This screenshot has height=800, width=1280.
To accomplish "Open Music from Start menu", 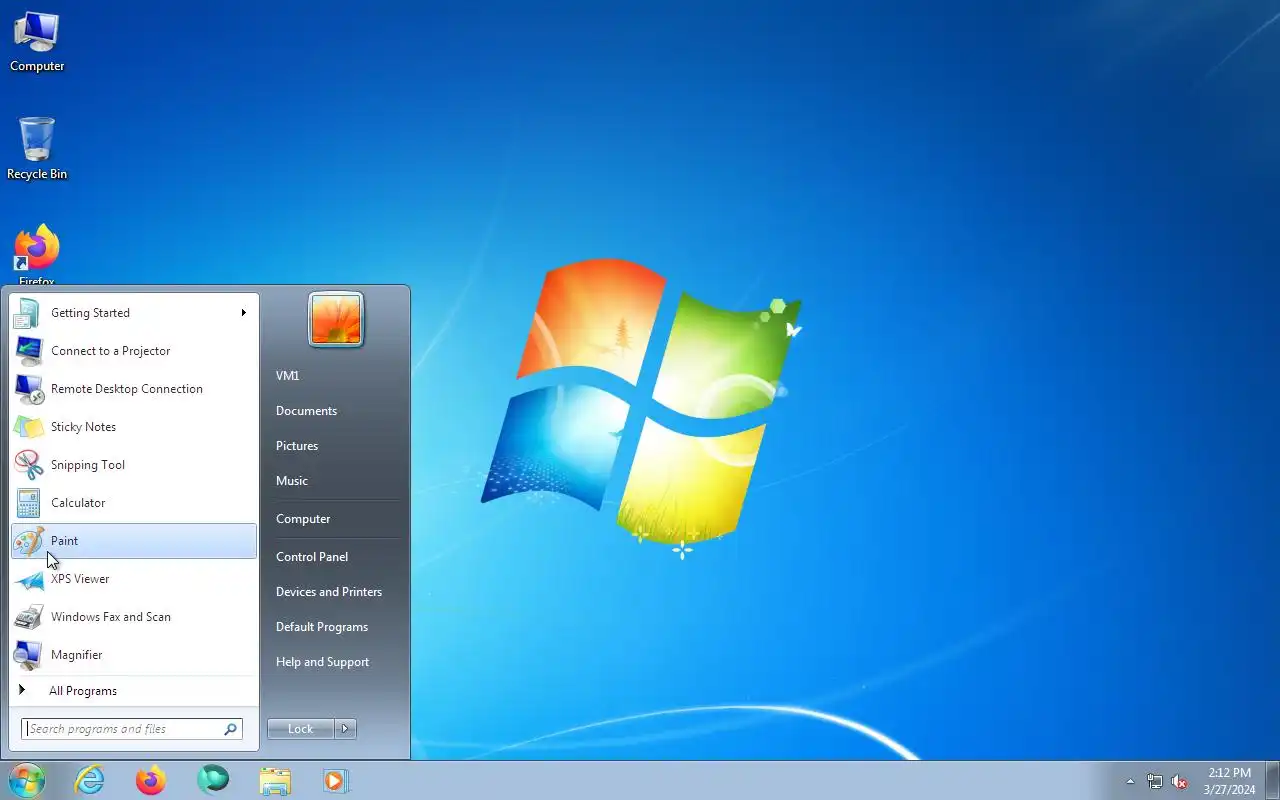I will (292, 481).
